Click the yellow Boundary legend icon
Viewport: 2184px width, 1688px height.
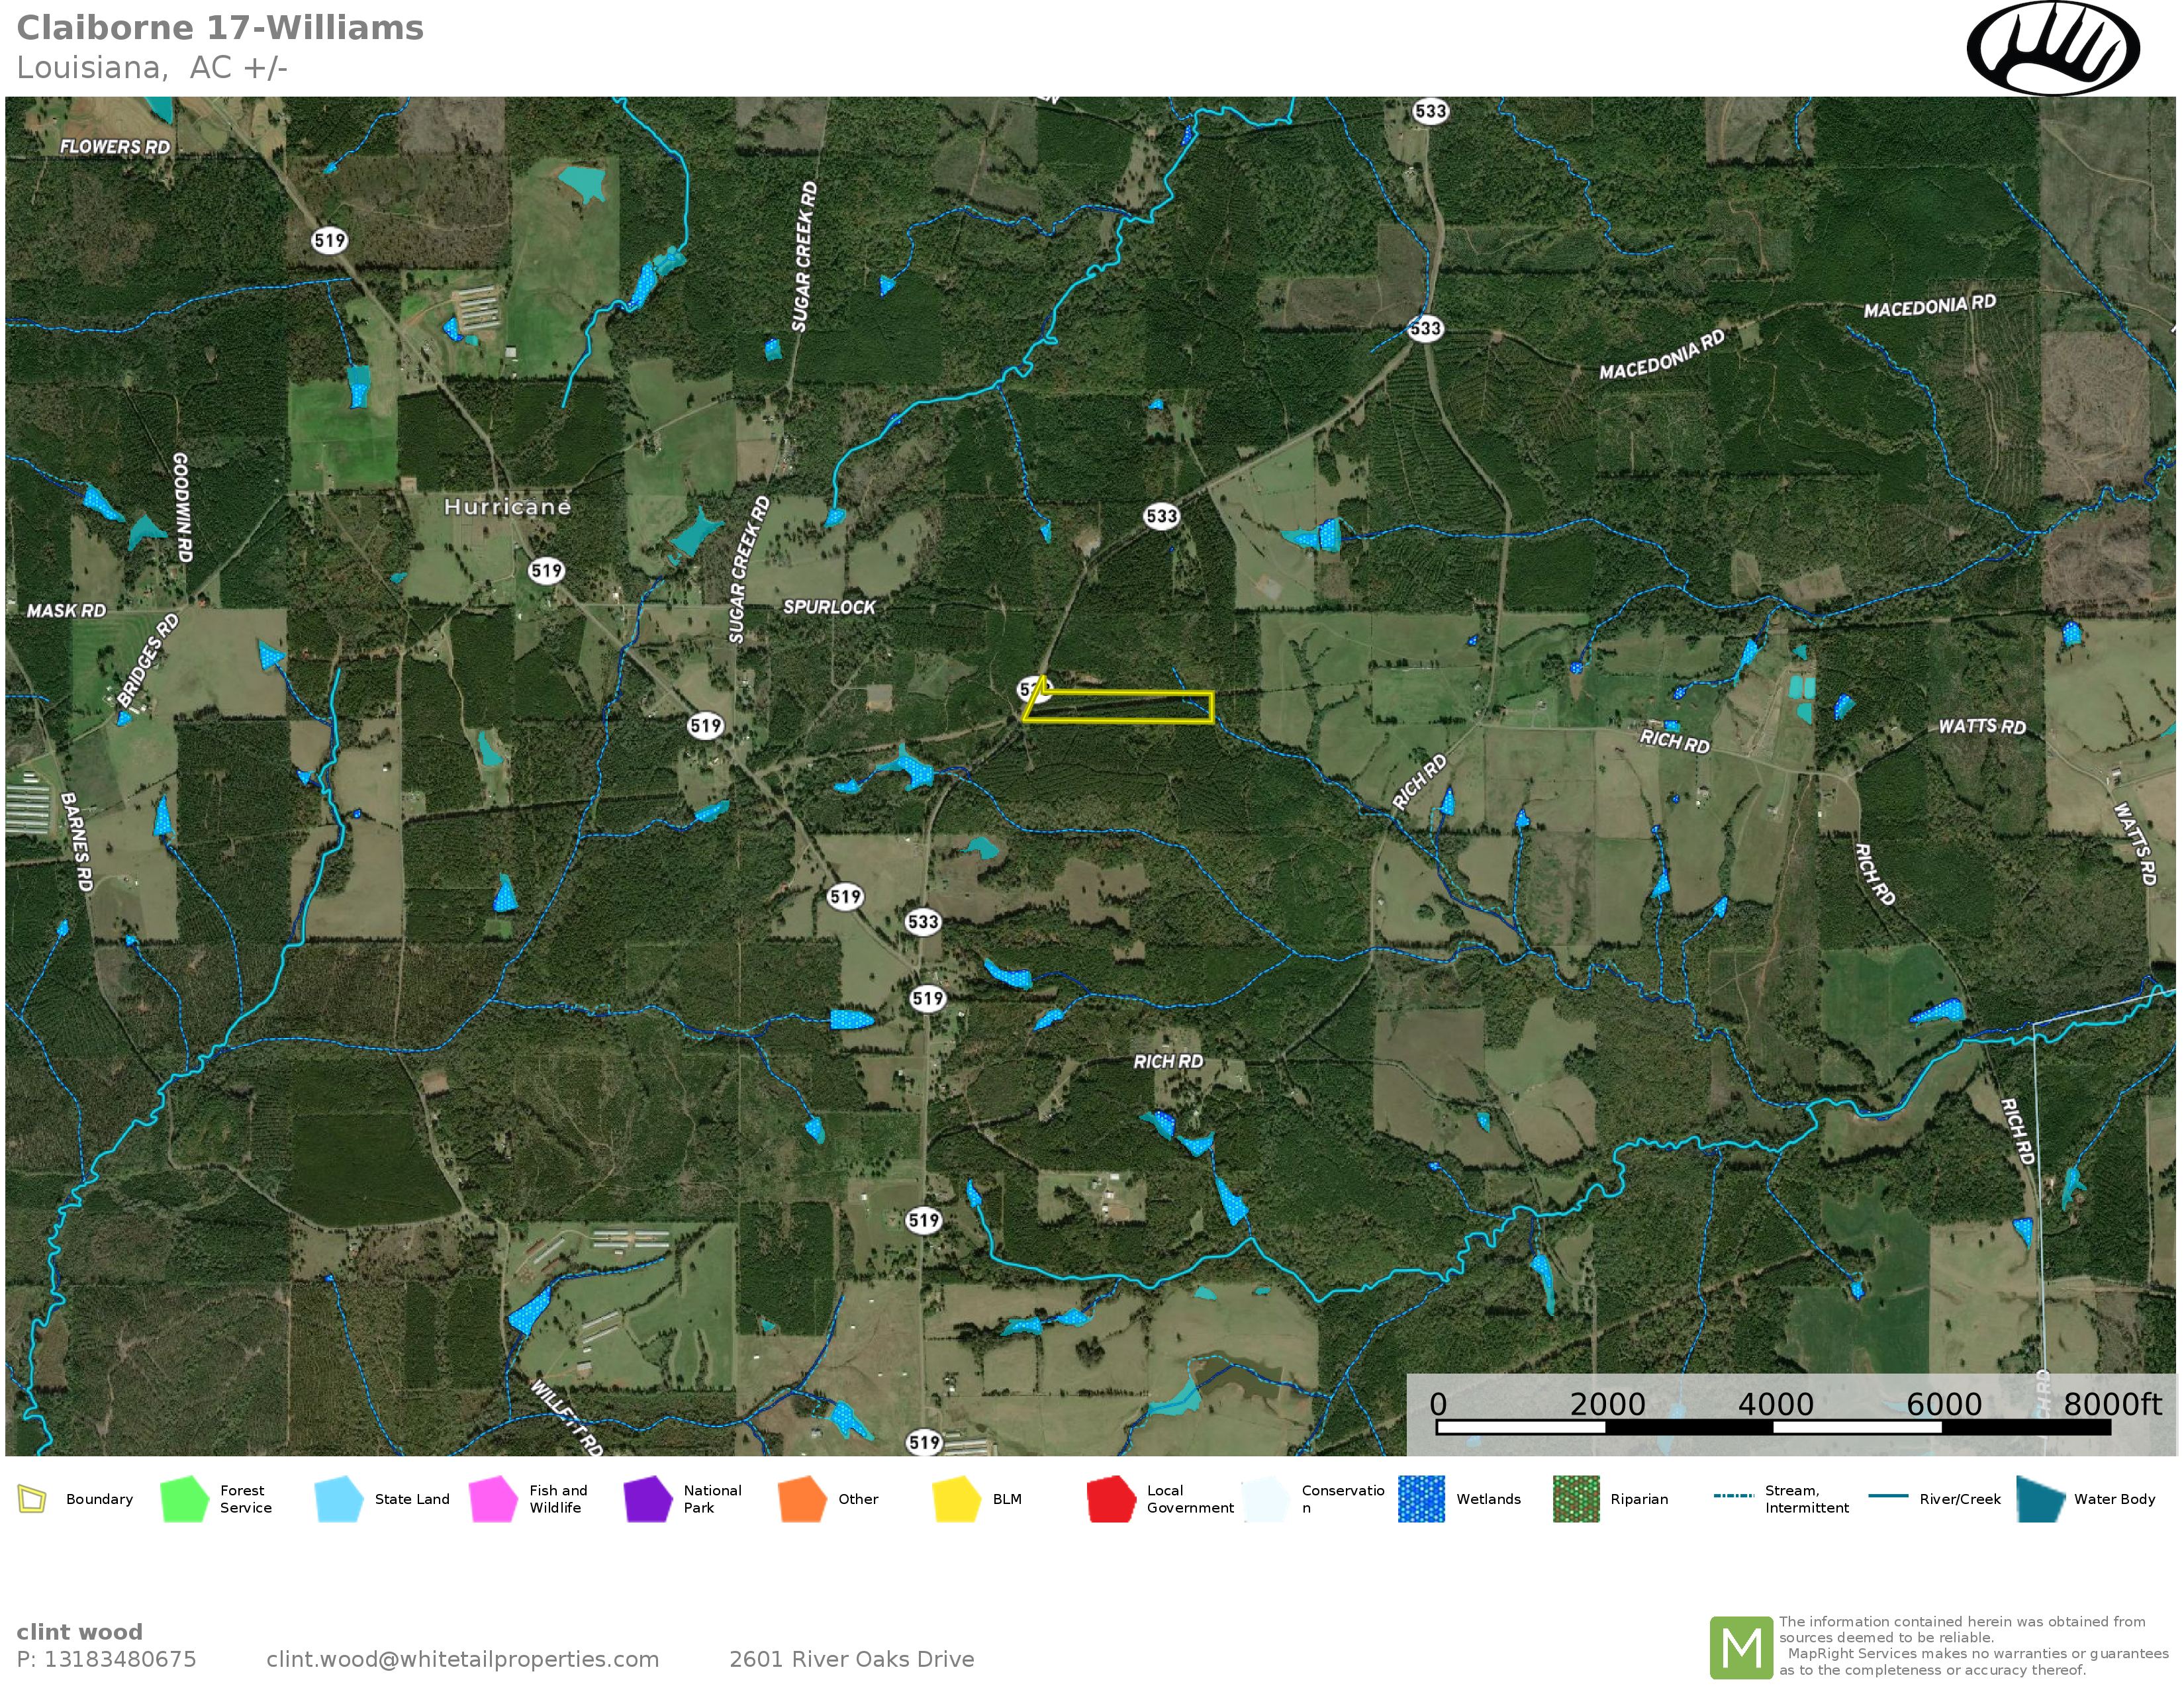point(32,1499)
